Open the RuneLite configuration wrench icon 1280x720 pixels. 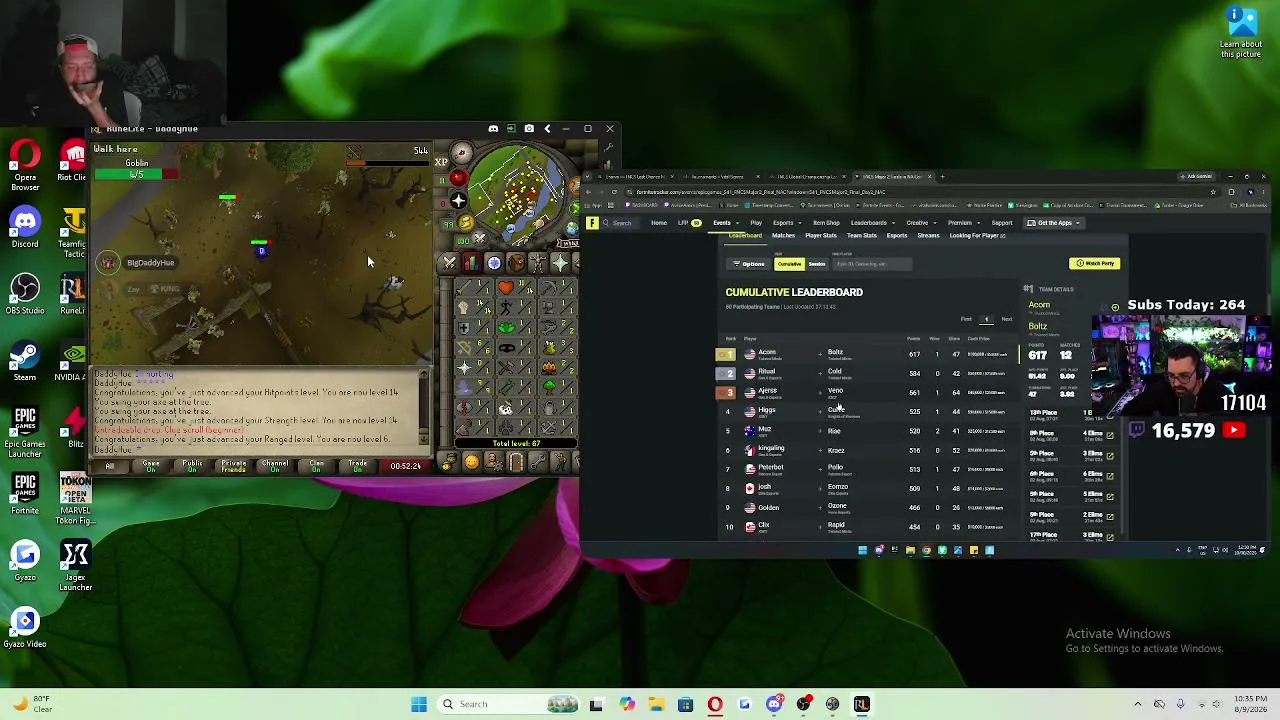pyautogui.click(x=607, y=148)
